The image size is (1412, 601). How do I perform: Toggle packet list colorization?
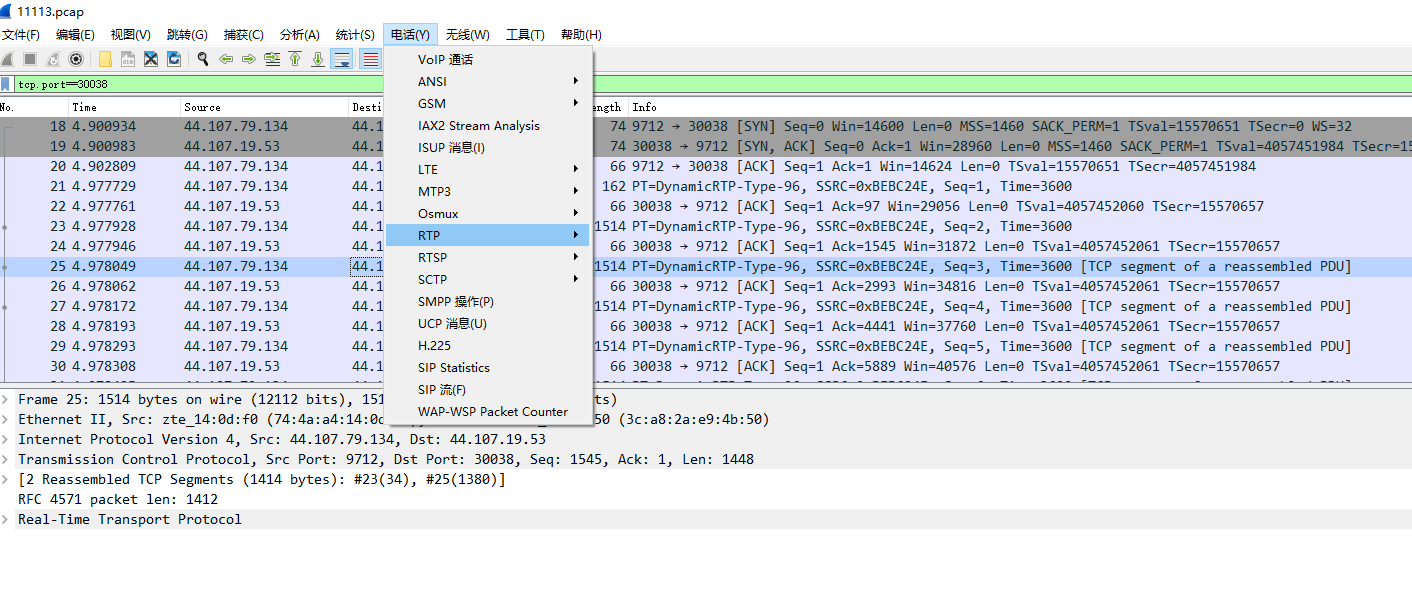370,59
